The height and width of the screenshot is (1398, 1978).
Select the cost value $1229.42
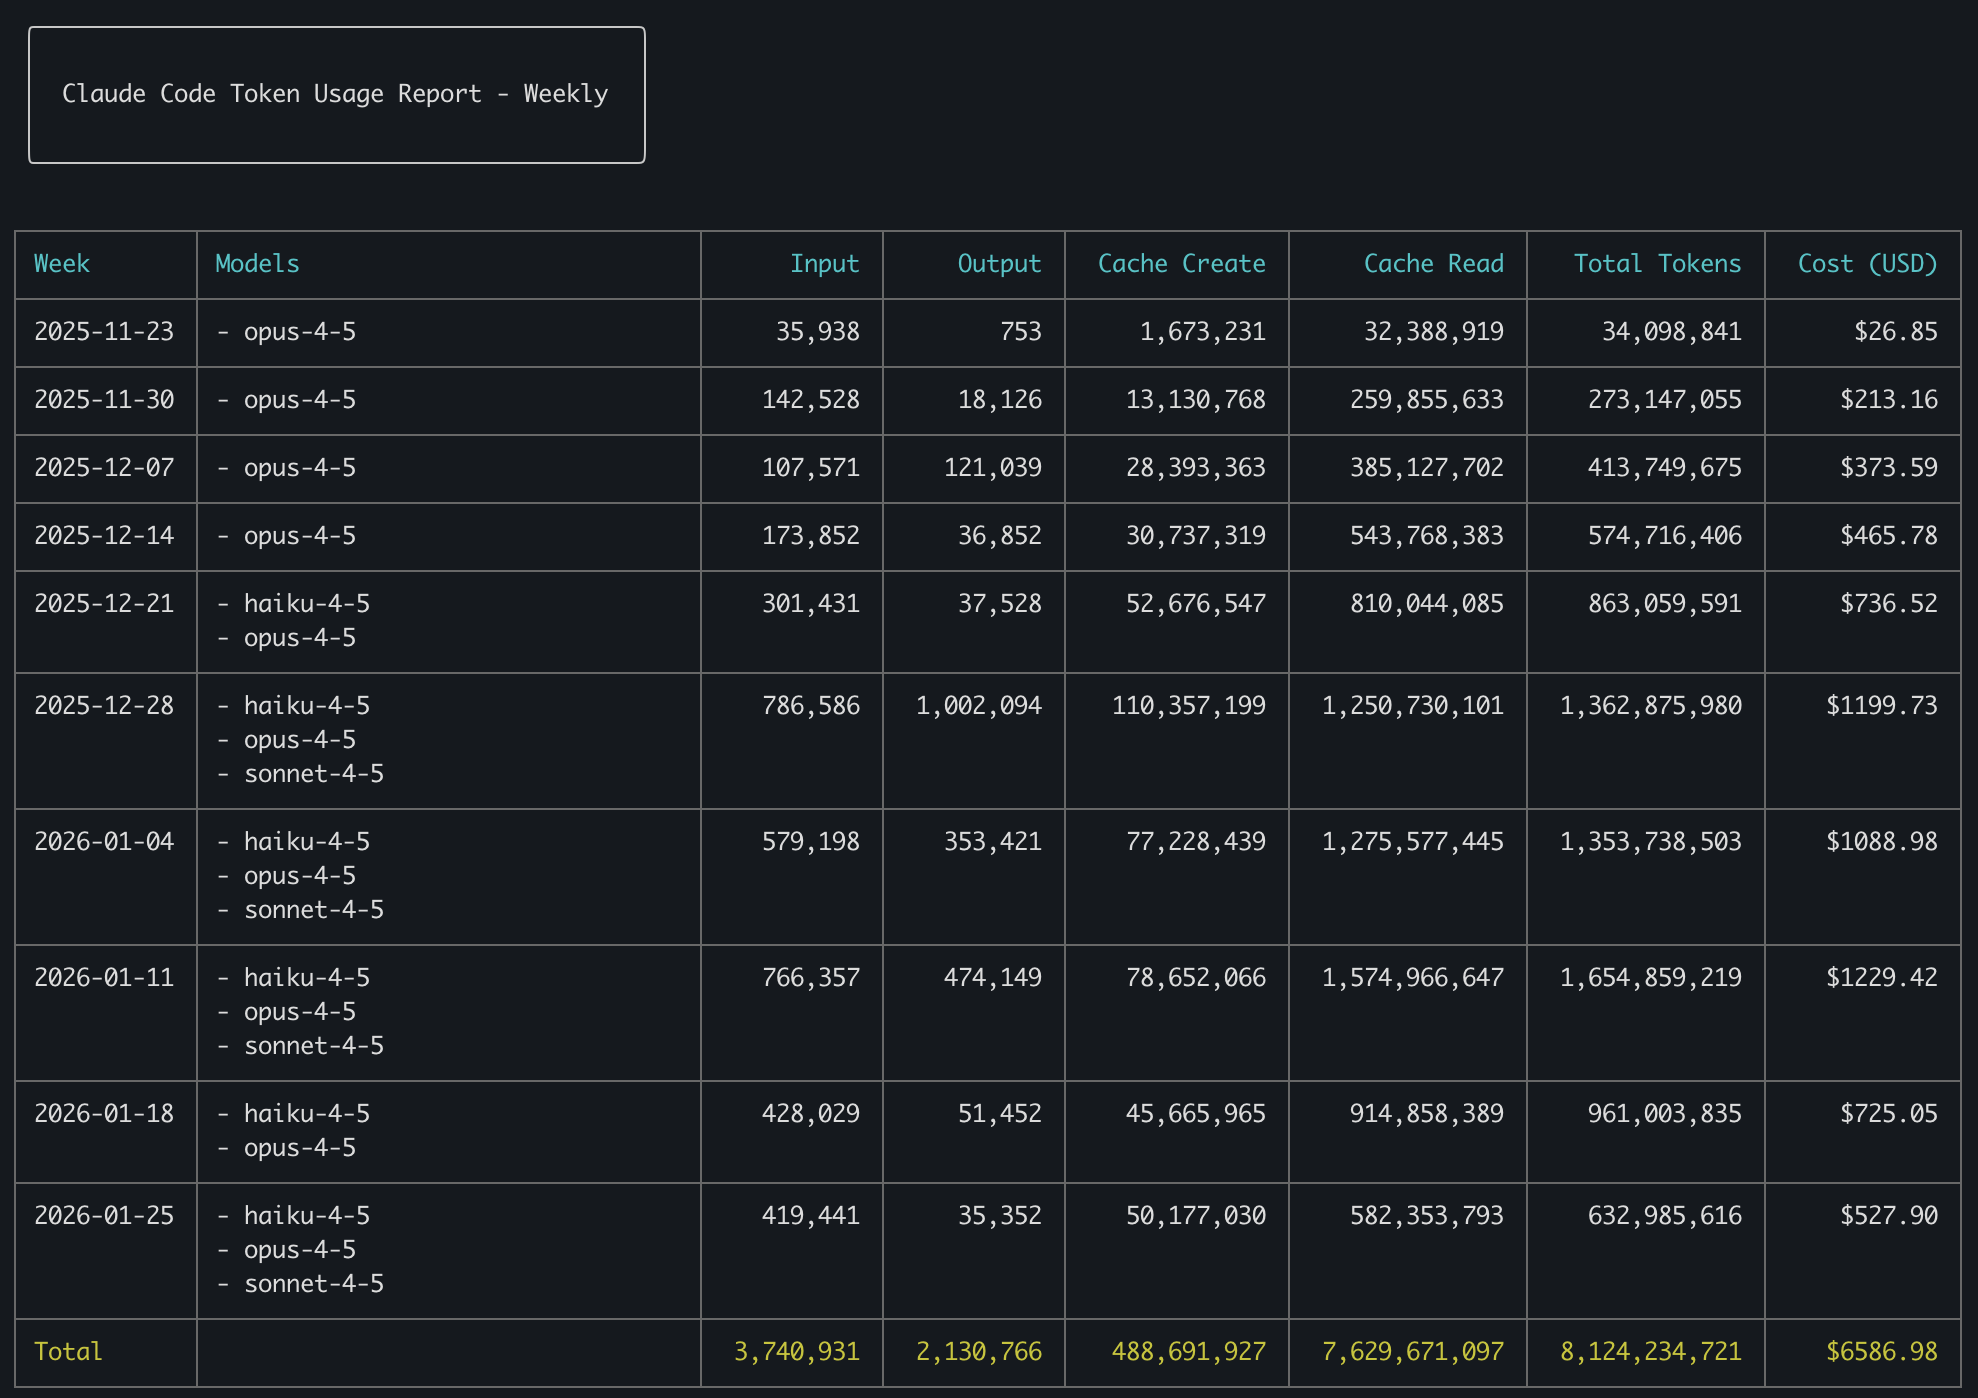[1878, 977]
